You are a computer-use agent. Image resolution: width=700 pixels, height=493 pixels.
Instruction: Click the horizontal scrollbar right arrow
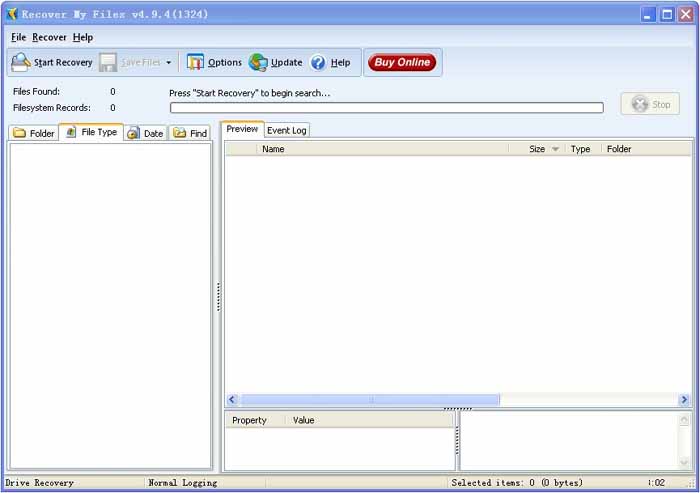click(x=684, y=400)
